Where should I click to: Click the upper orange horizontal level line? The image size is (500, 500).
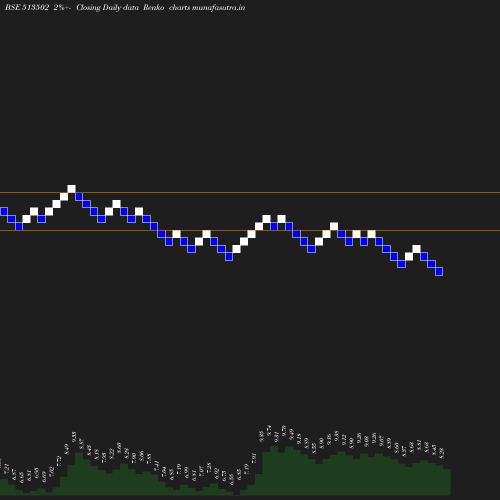point(250,192)
